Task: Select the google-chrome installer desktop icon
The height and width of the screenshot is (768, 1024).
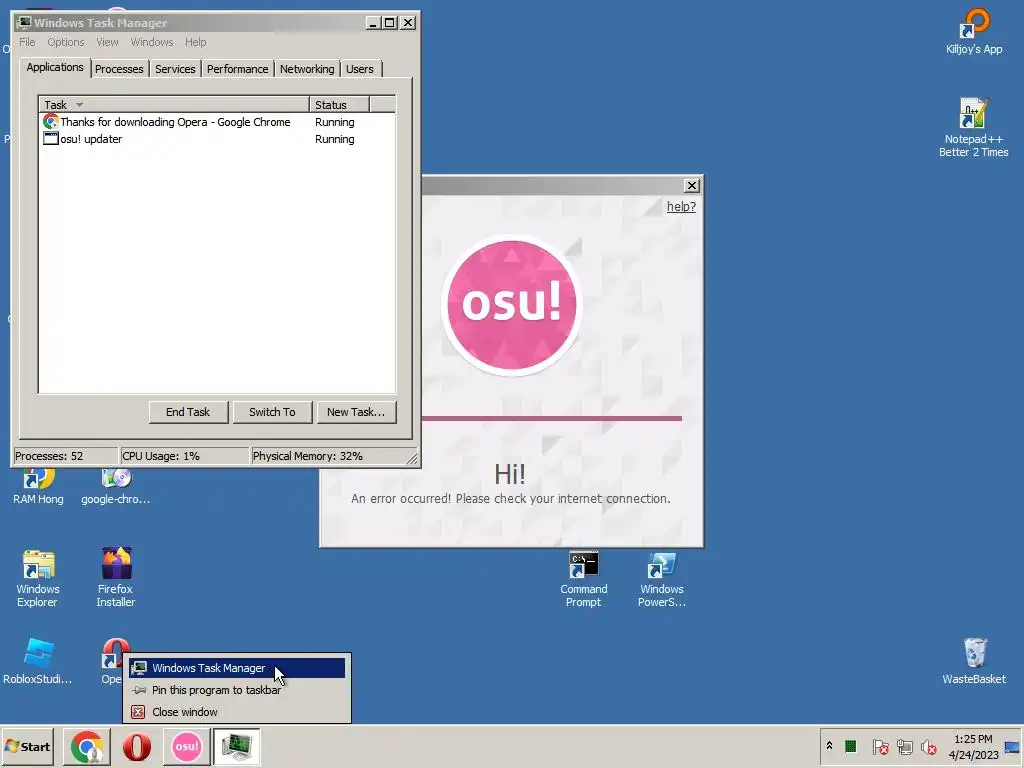Action: click(x=116, y=487)
